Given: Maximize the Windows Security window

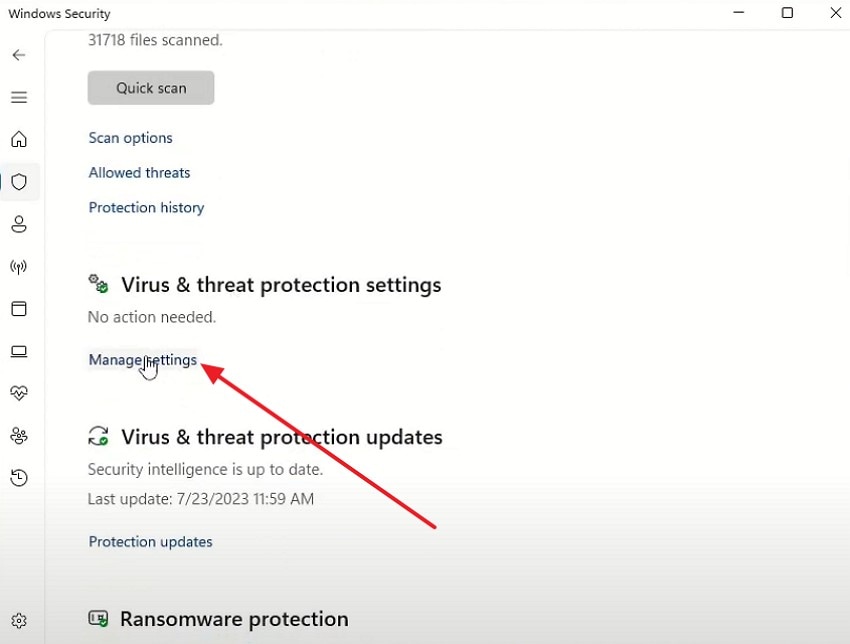Looking at the screenshot, I should (x=787, y=13).
